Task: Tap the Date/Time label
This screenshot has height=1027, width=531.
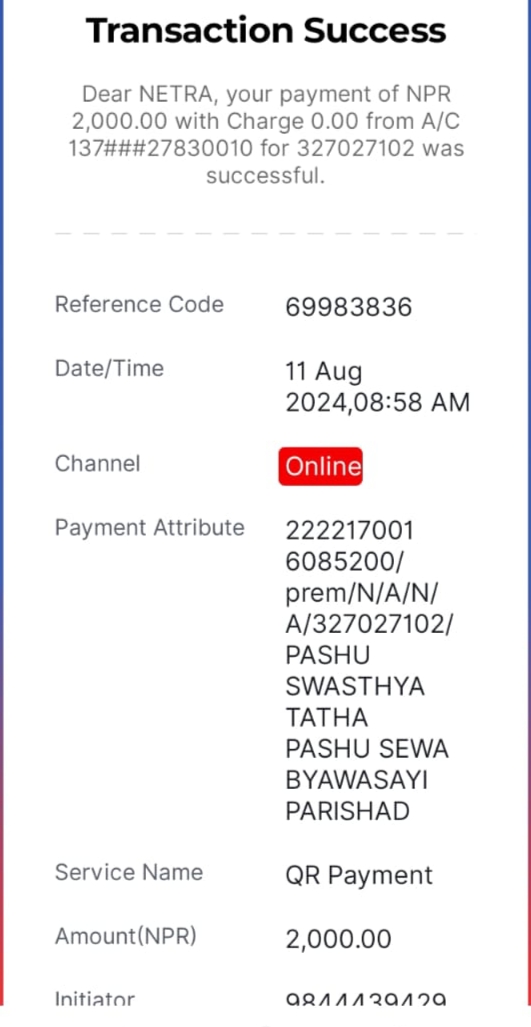Action: tap(109, 368)
